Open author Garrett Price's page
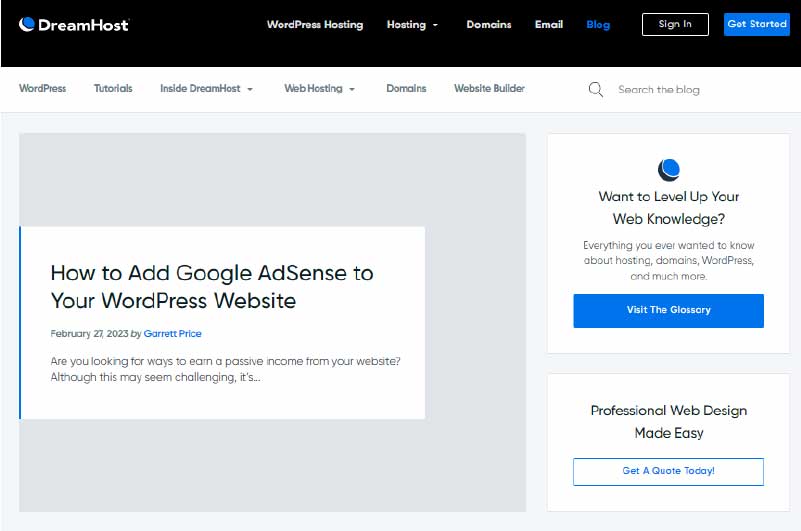801x531 pixels. 172,334
